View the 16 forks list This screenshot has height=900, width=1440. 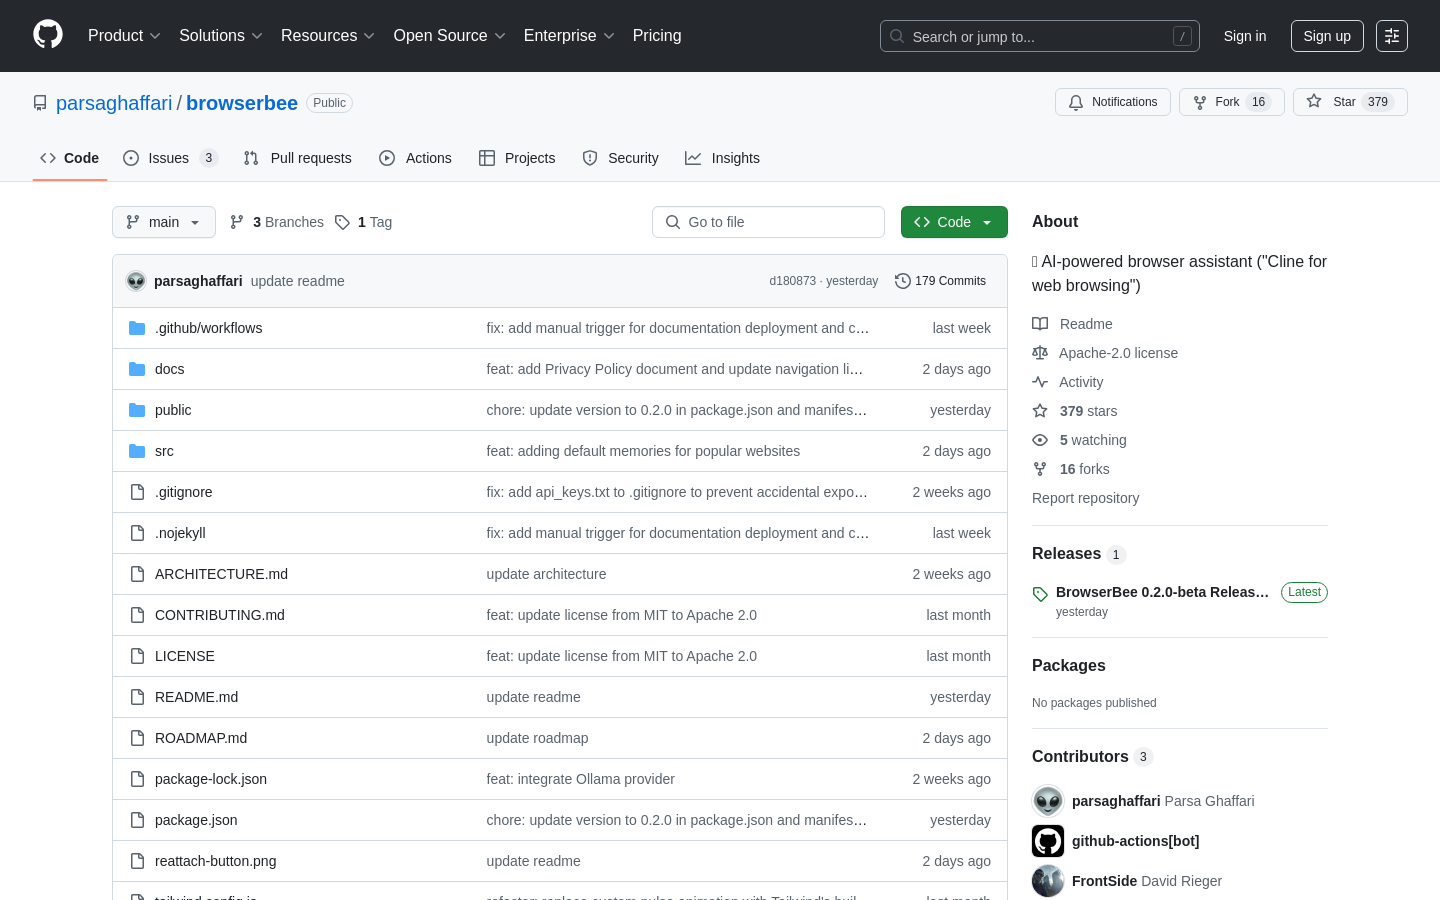(x=1071, y=469)
